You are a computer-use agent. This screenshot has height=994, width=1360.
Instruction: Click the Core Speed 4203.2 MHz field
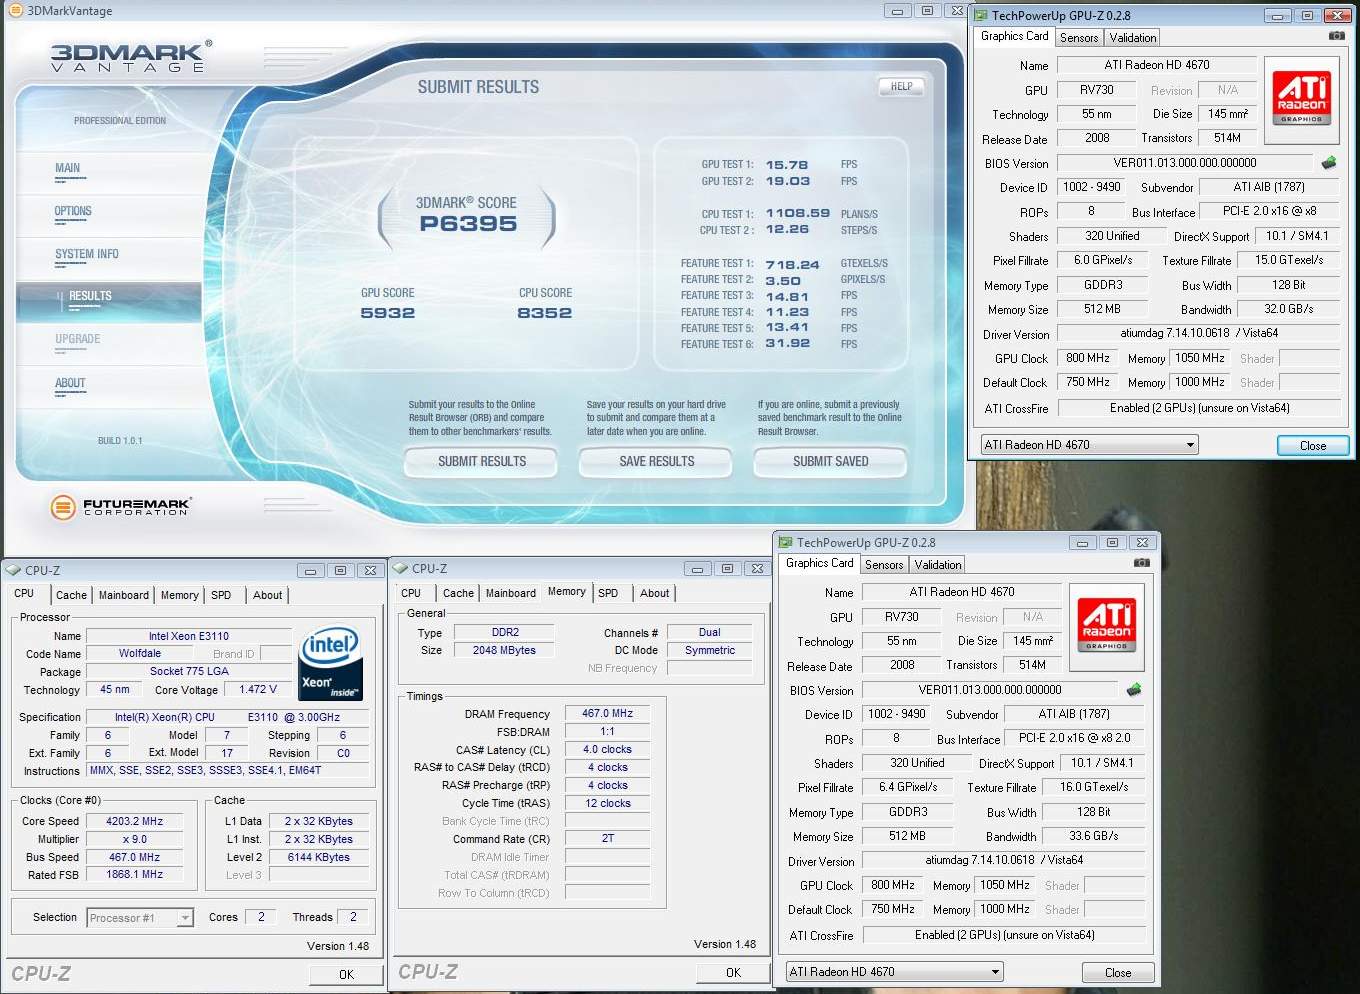pos(135,821)
